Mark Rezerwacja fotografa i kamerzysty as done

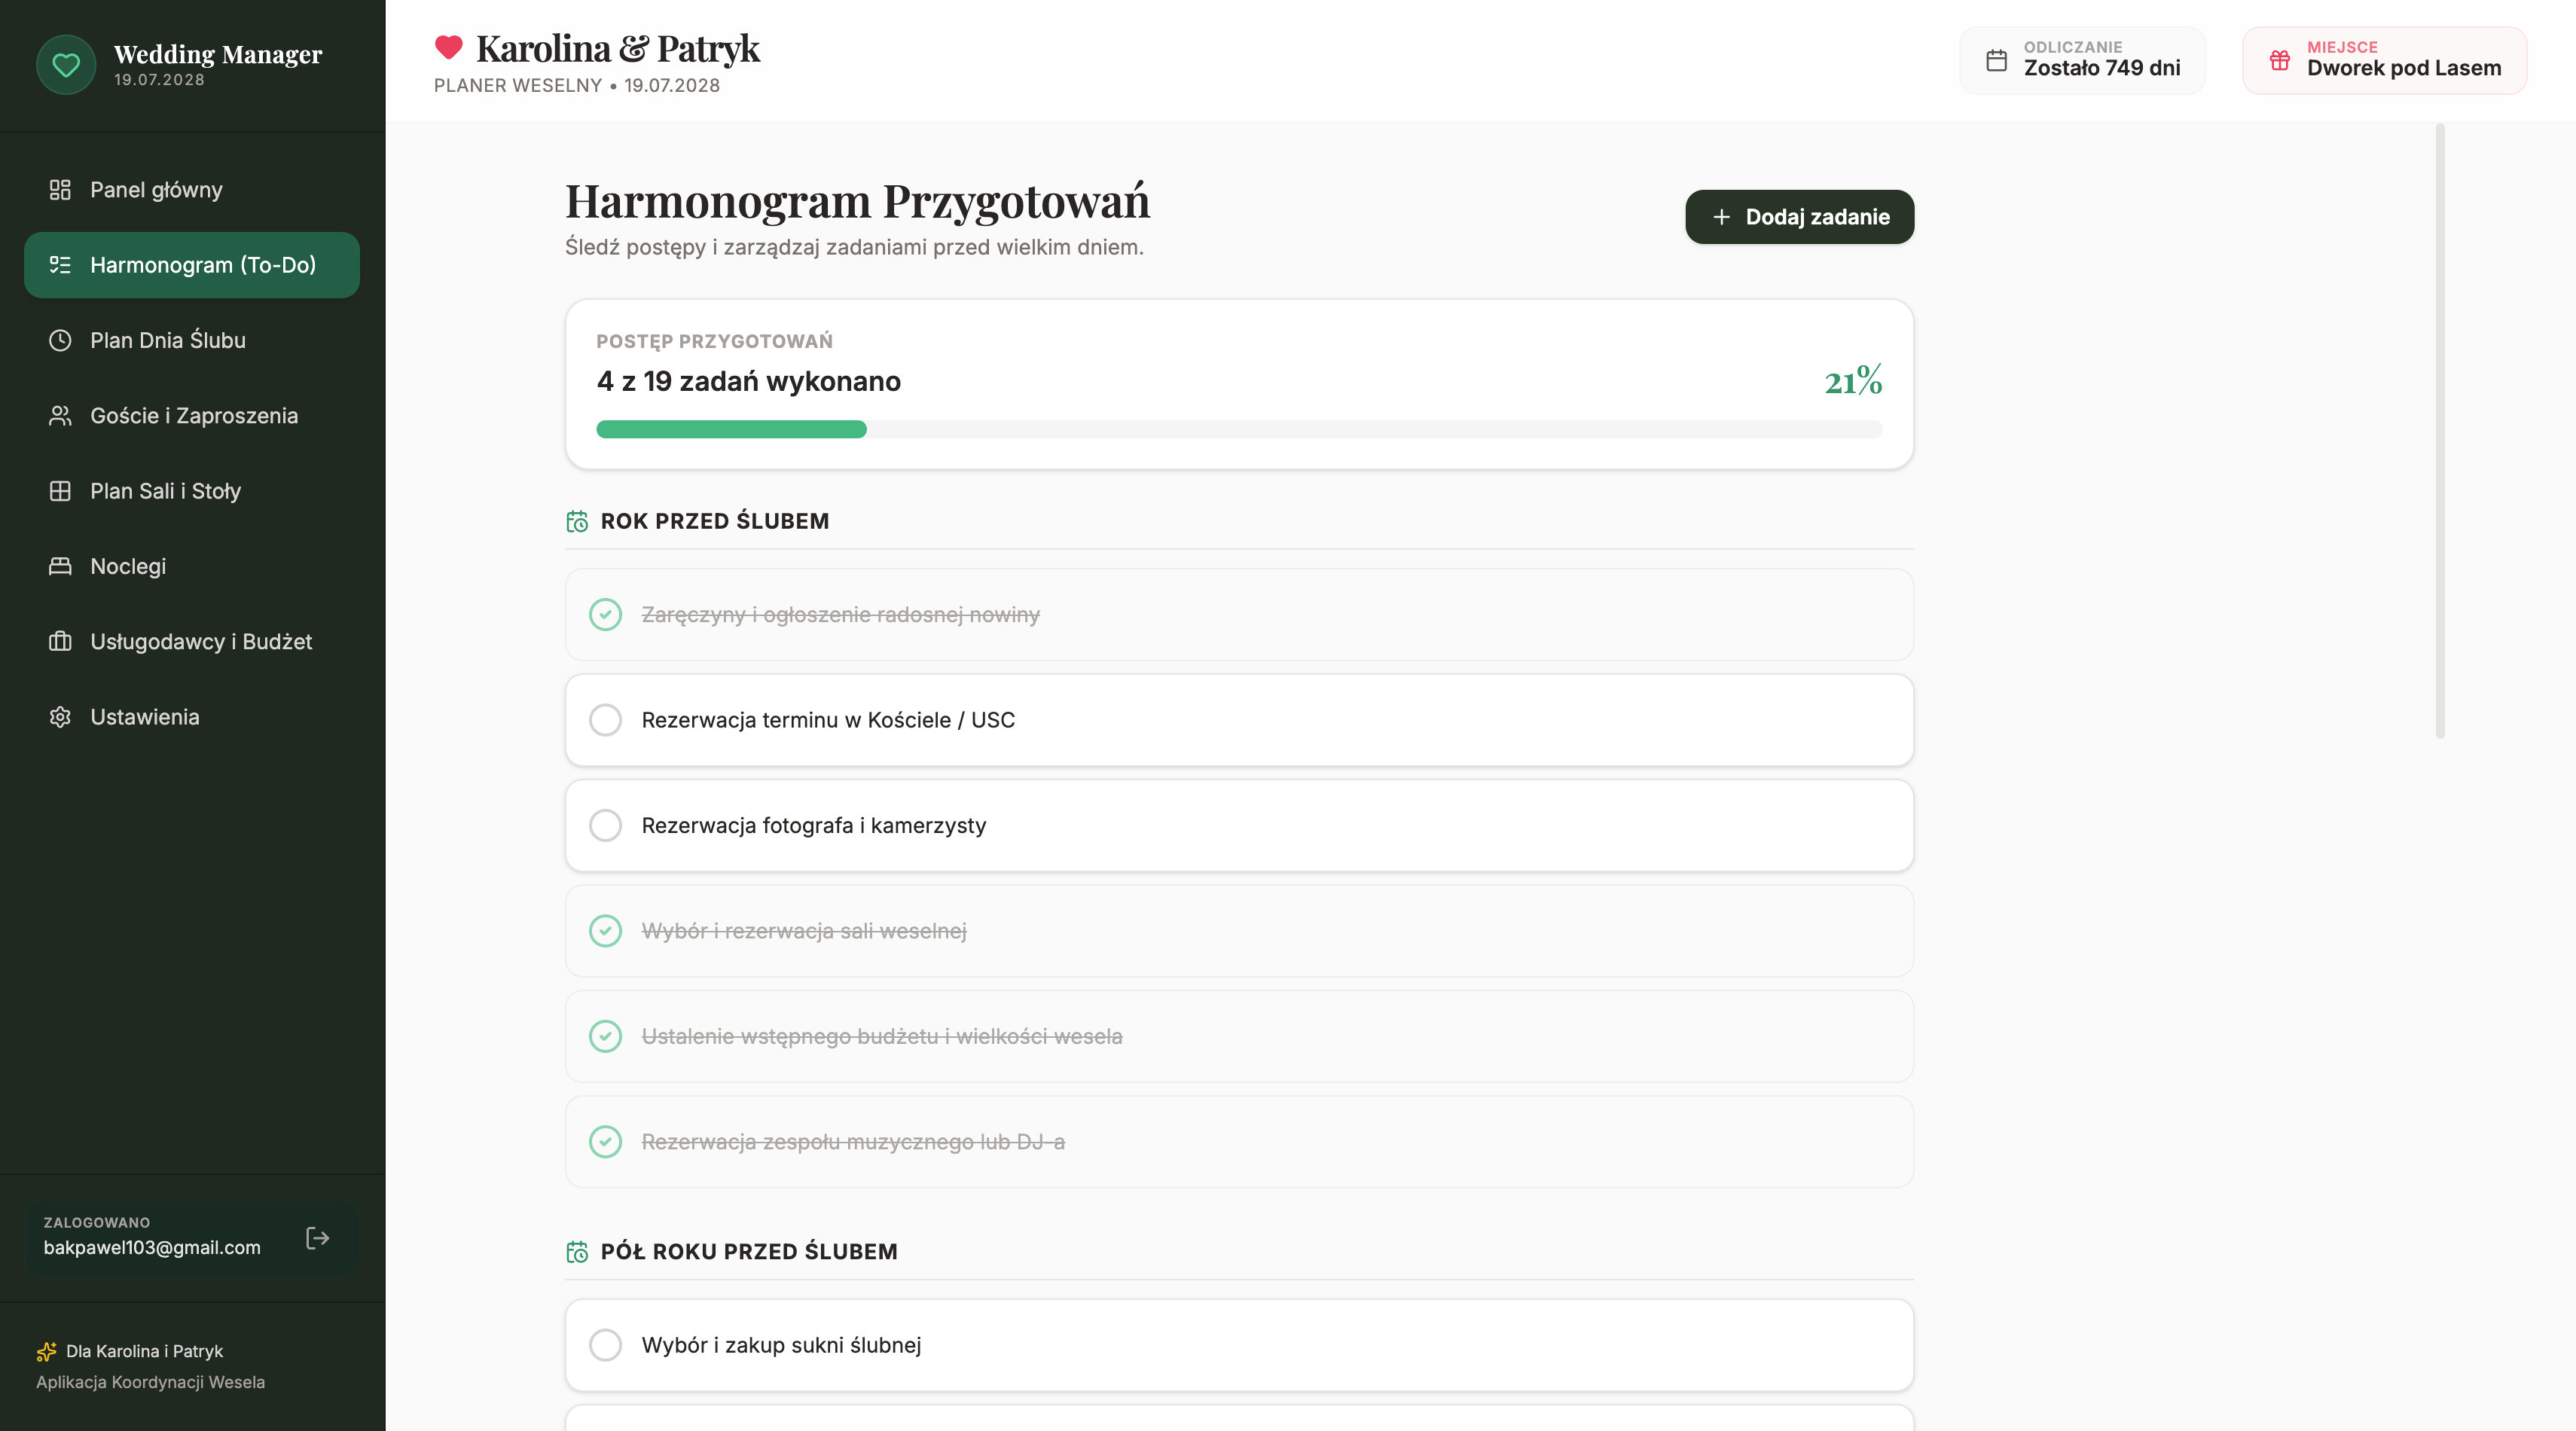605,825
